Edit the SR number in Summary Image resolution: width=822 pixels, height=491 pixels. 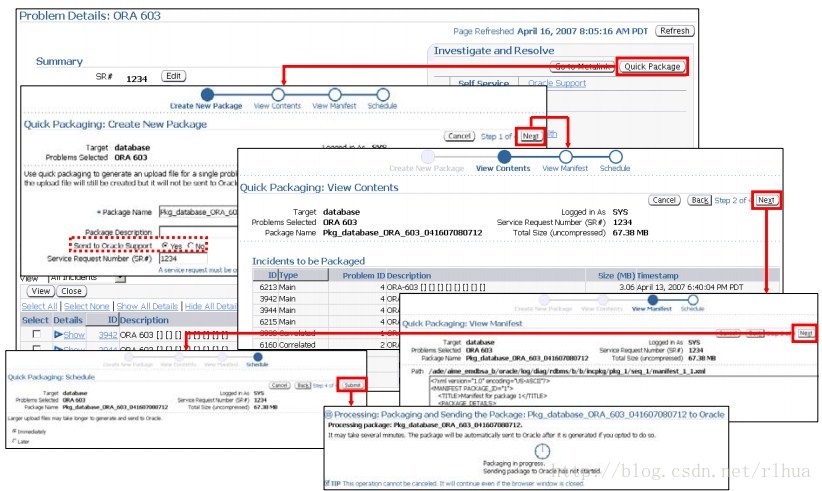[x=174, y=76]
